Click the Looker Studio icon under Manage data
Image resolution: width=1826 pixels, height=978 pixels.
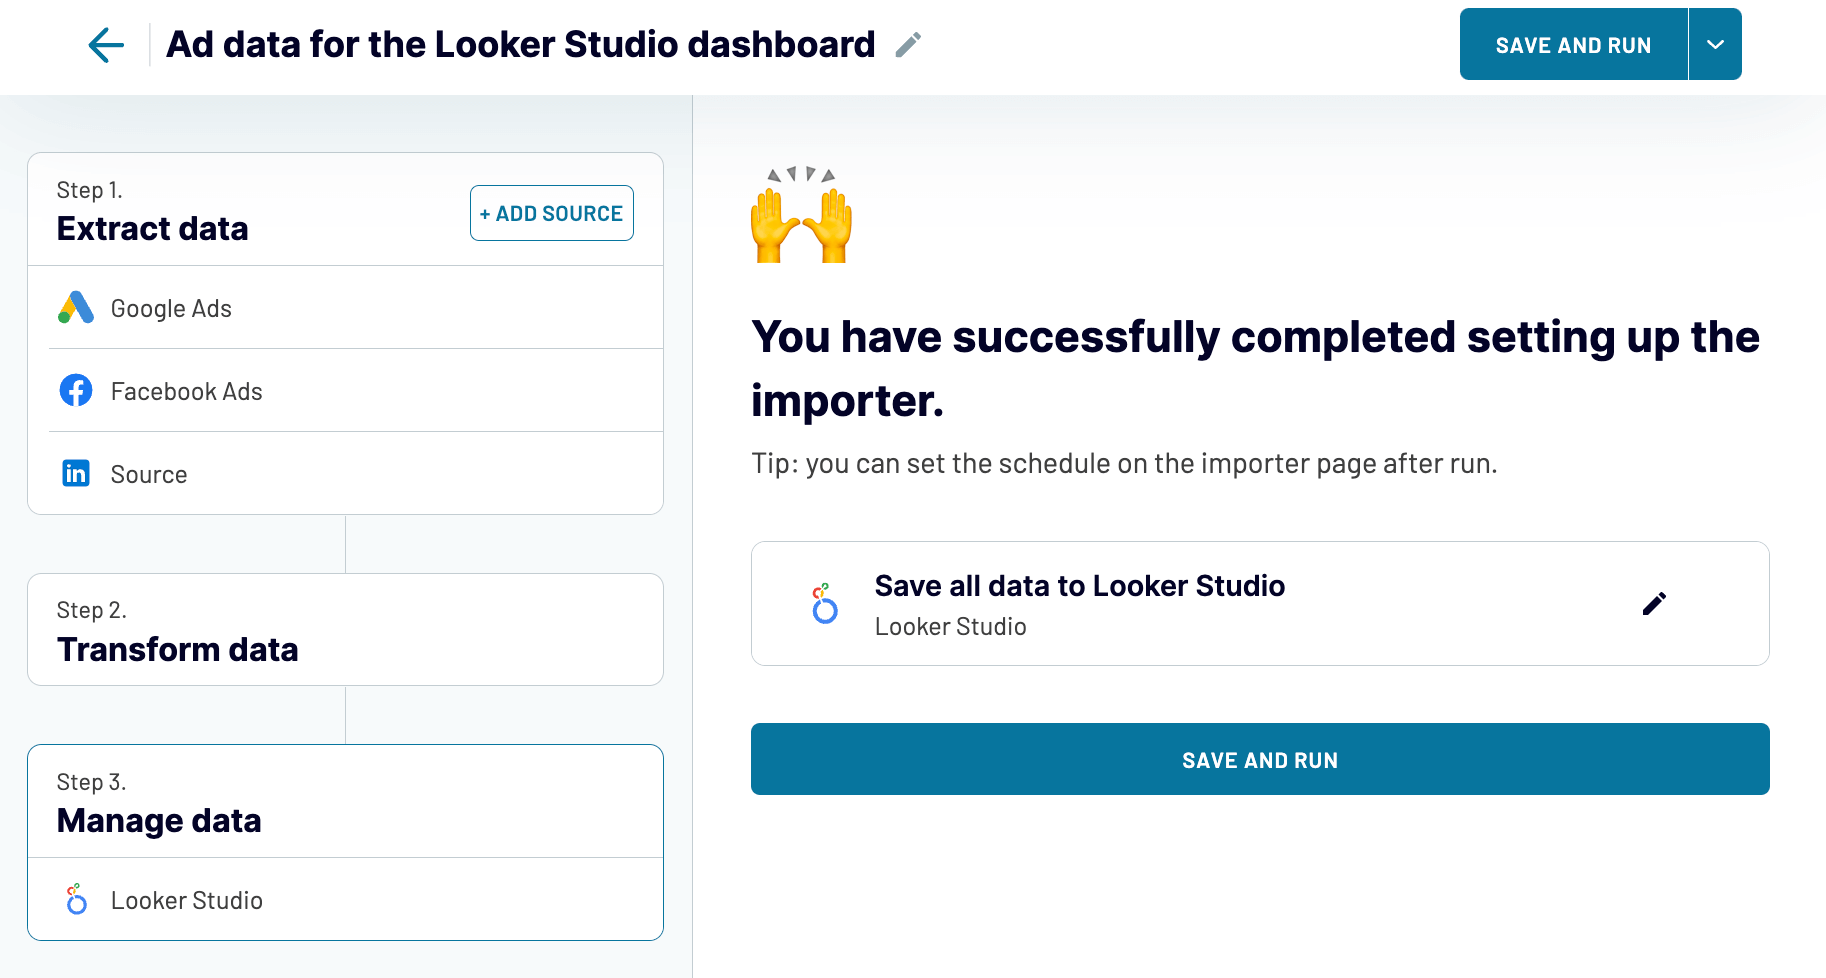76,899
